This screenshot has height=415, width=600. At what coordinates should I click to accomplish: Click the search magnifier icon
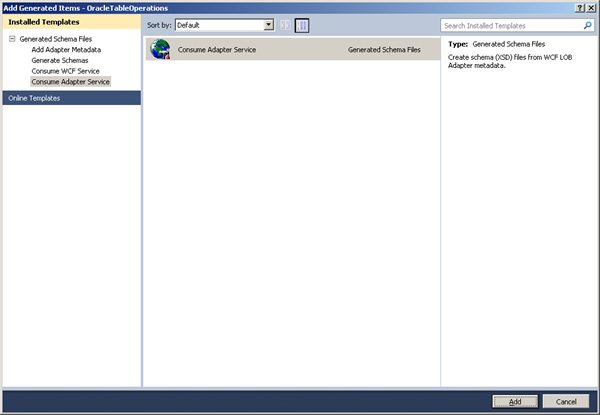click(588, 26)
